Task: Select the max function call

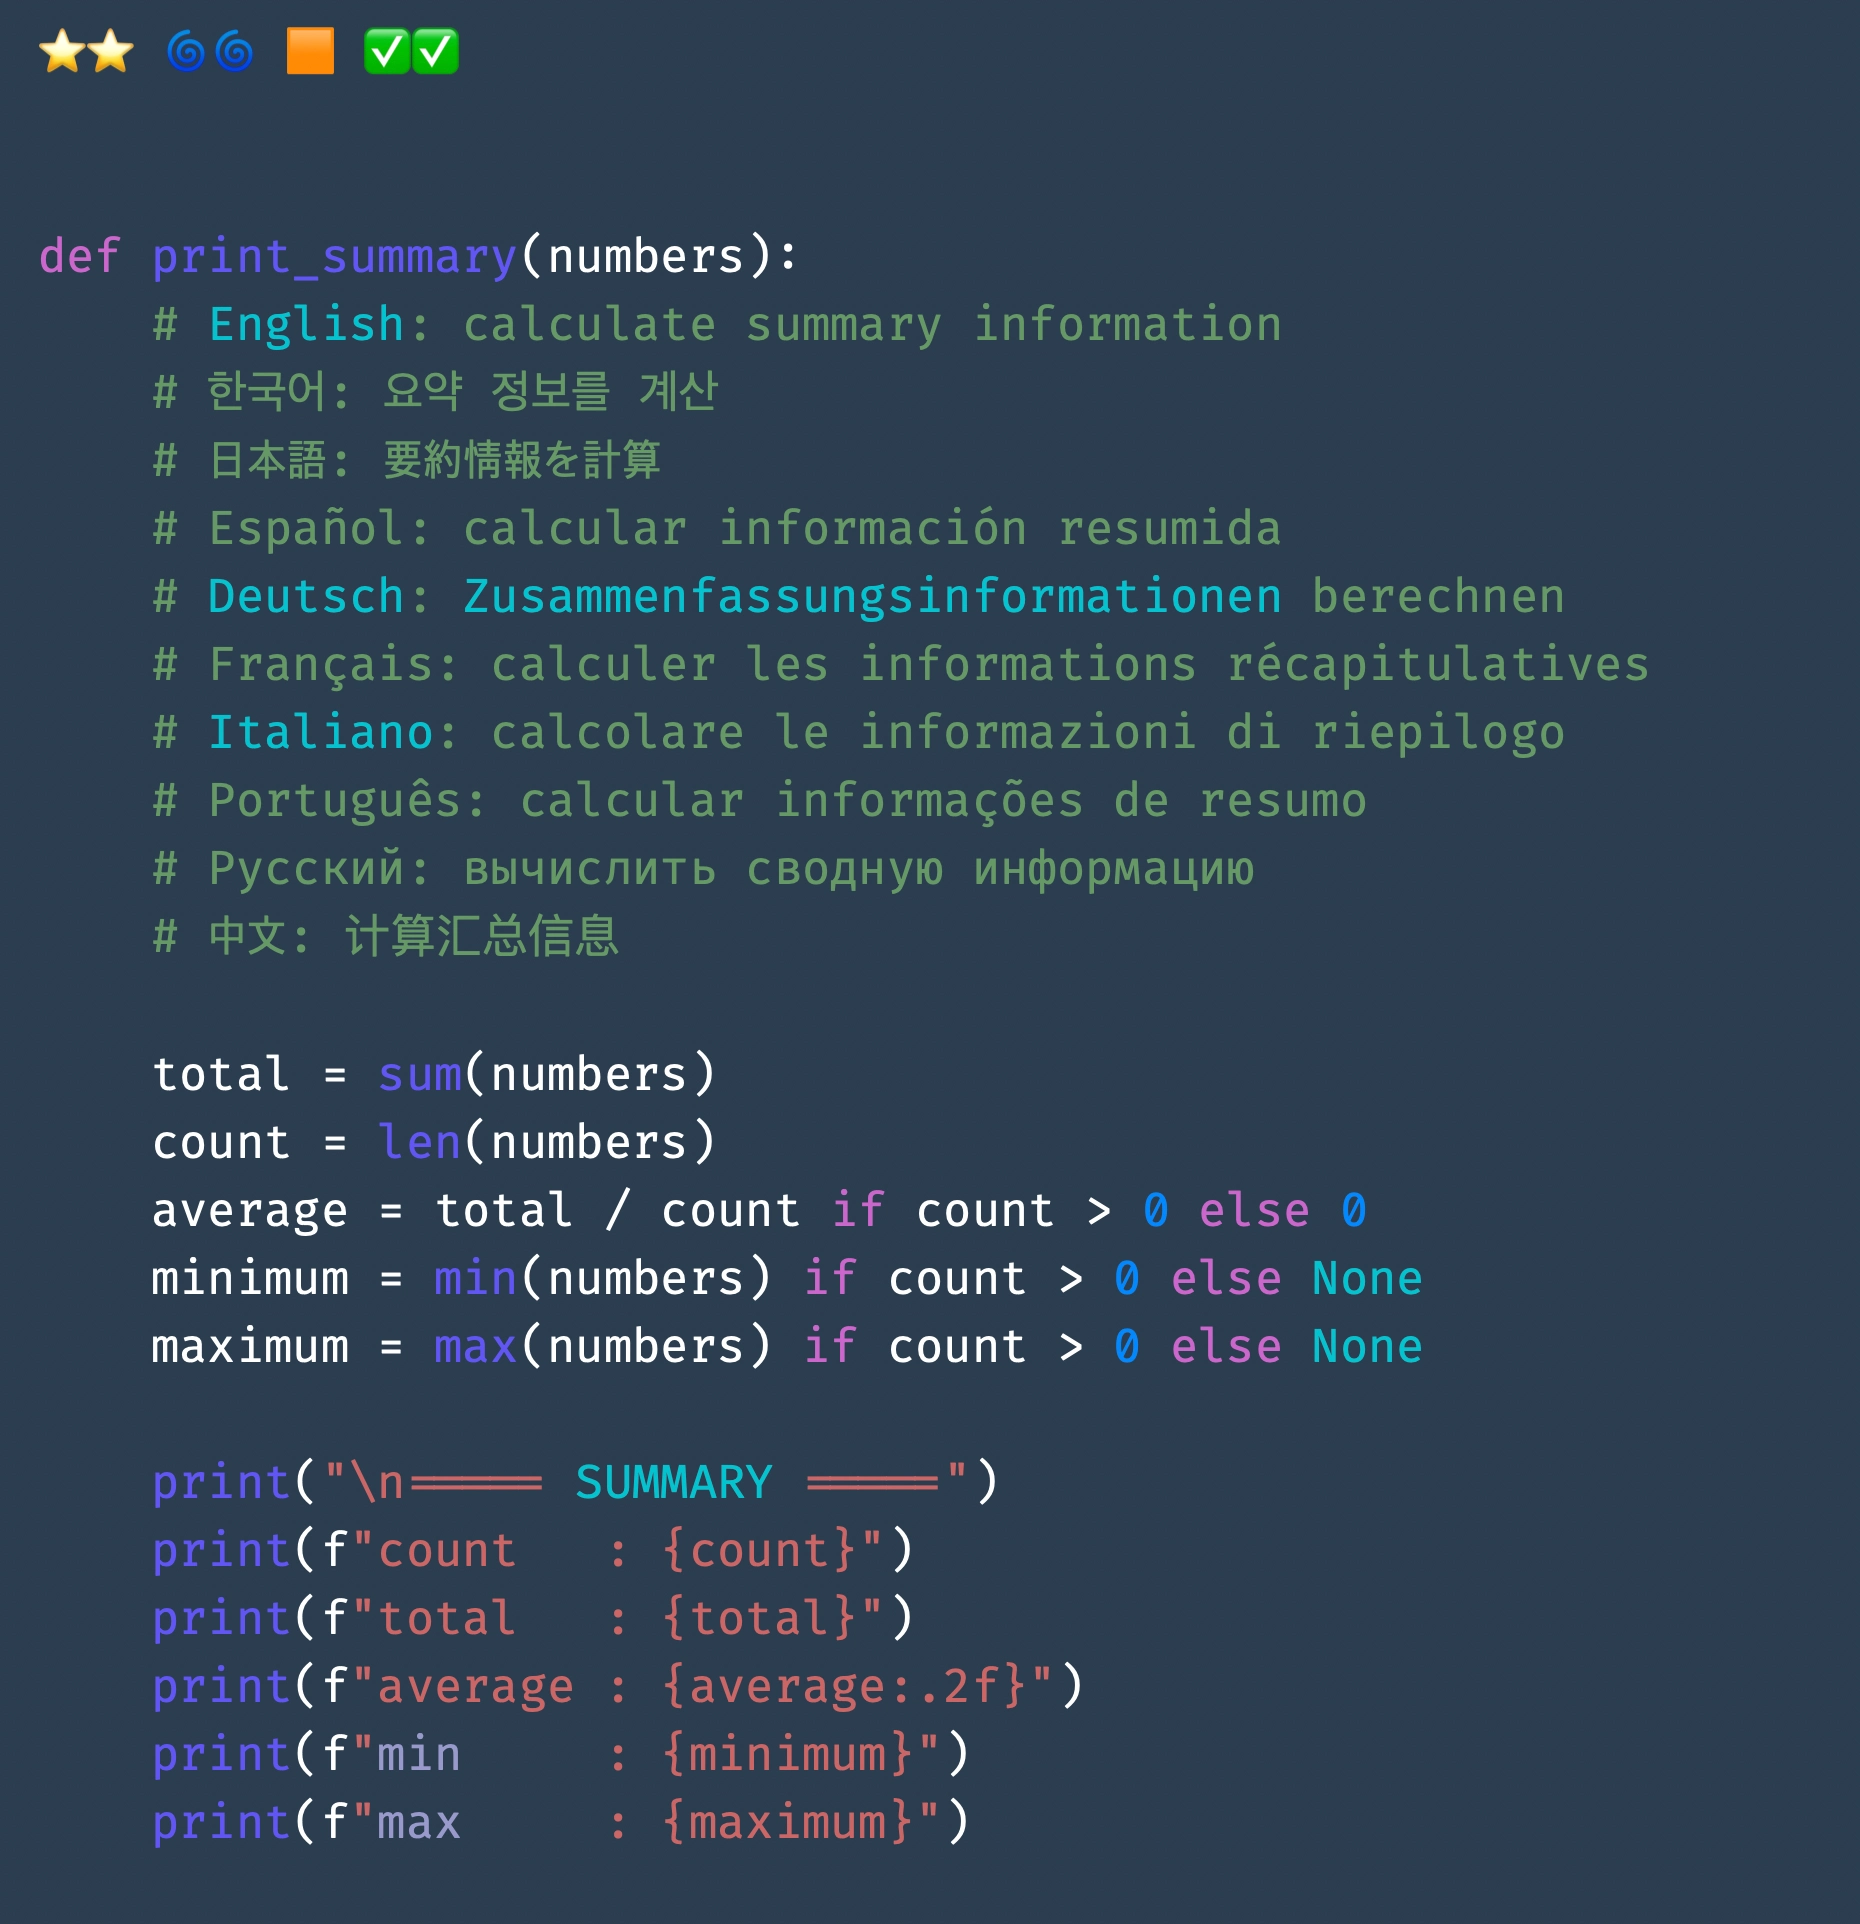Action: [x=475, y=1344]
